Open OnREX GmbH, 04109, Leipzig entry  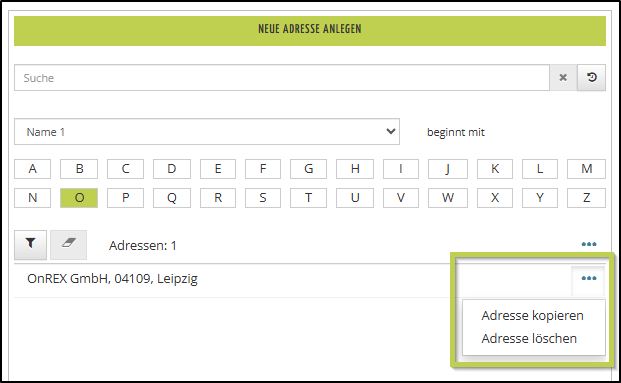[112, 278]
